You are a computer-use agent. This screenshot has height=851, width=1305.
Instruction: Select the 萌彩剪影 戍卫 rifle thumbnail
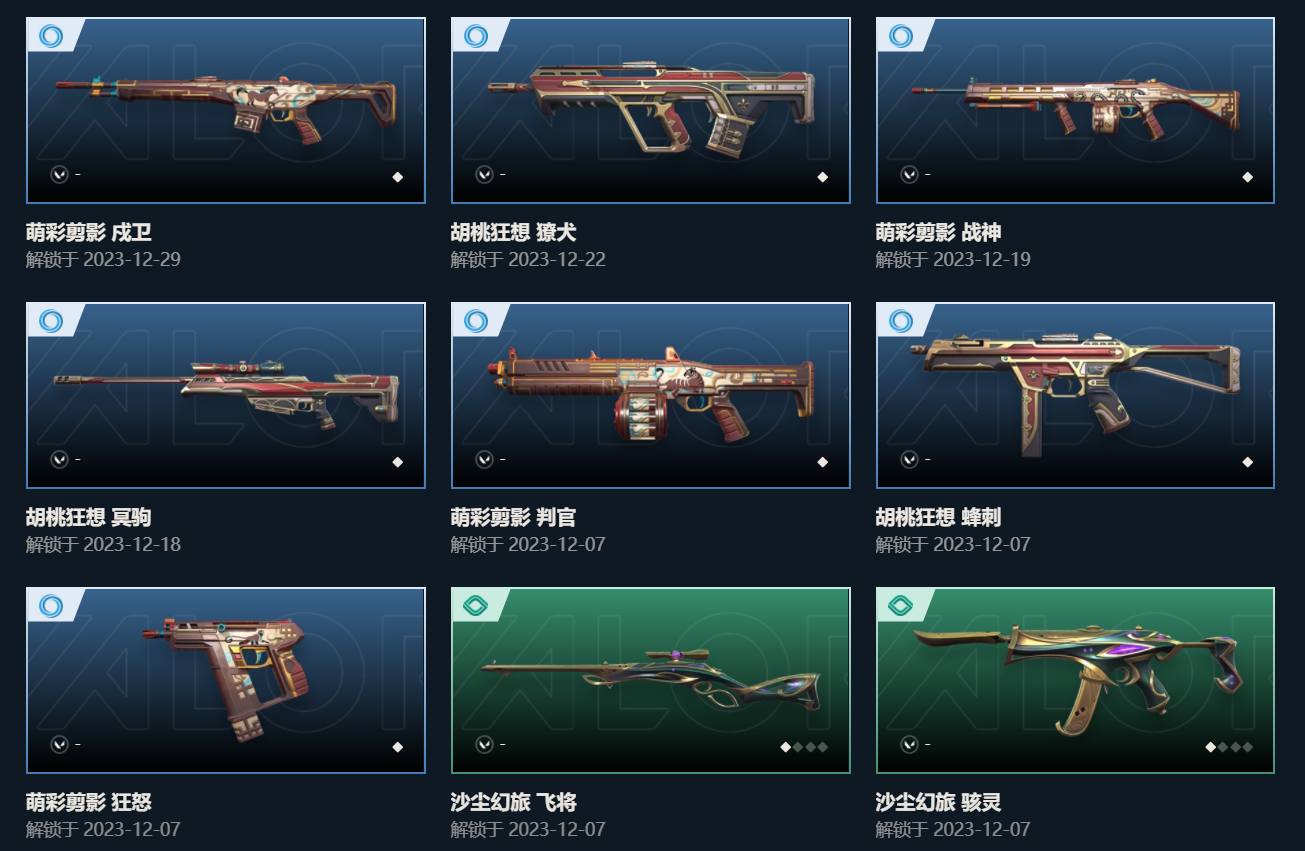pyautogui.click(x=226, y=110)
